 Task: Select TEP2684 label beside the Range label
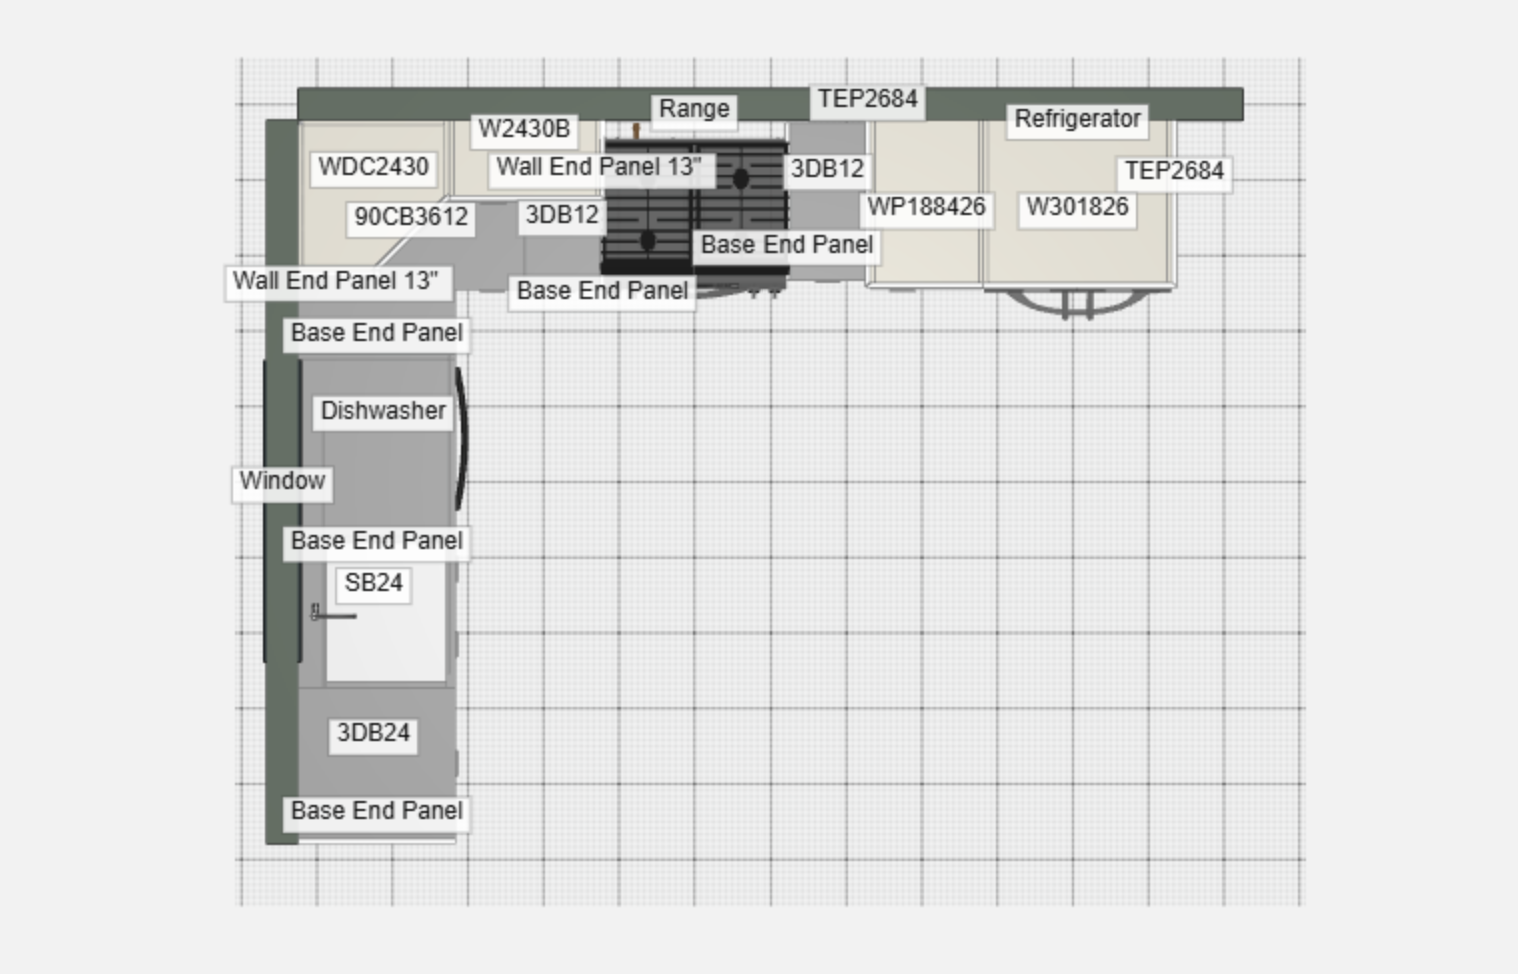(x=867, y=99)
